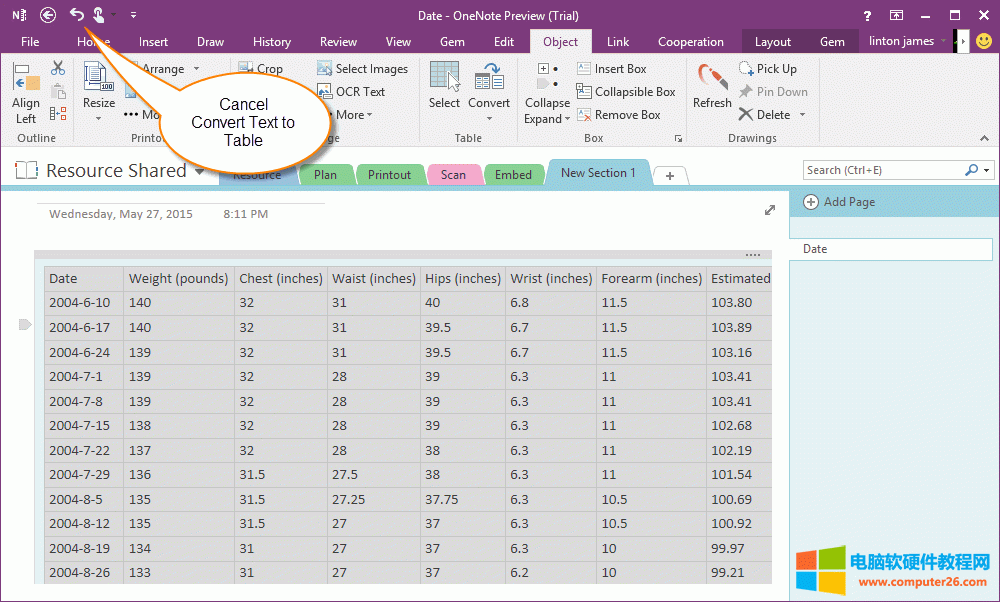This screenshot has width=1000, height=602.
Task: Click the Add Page button
Action: click(x=839, y=202)
